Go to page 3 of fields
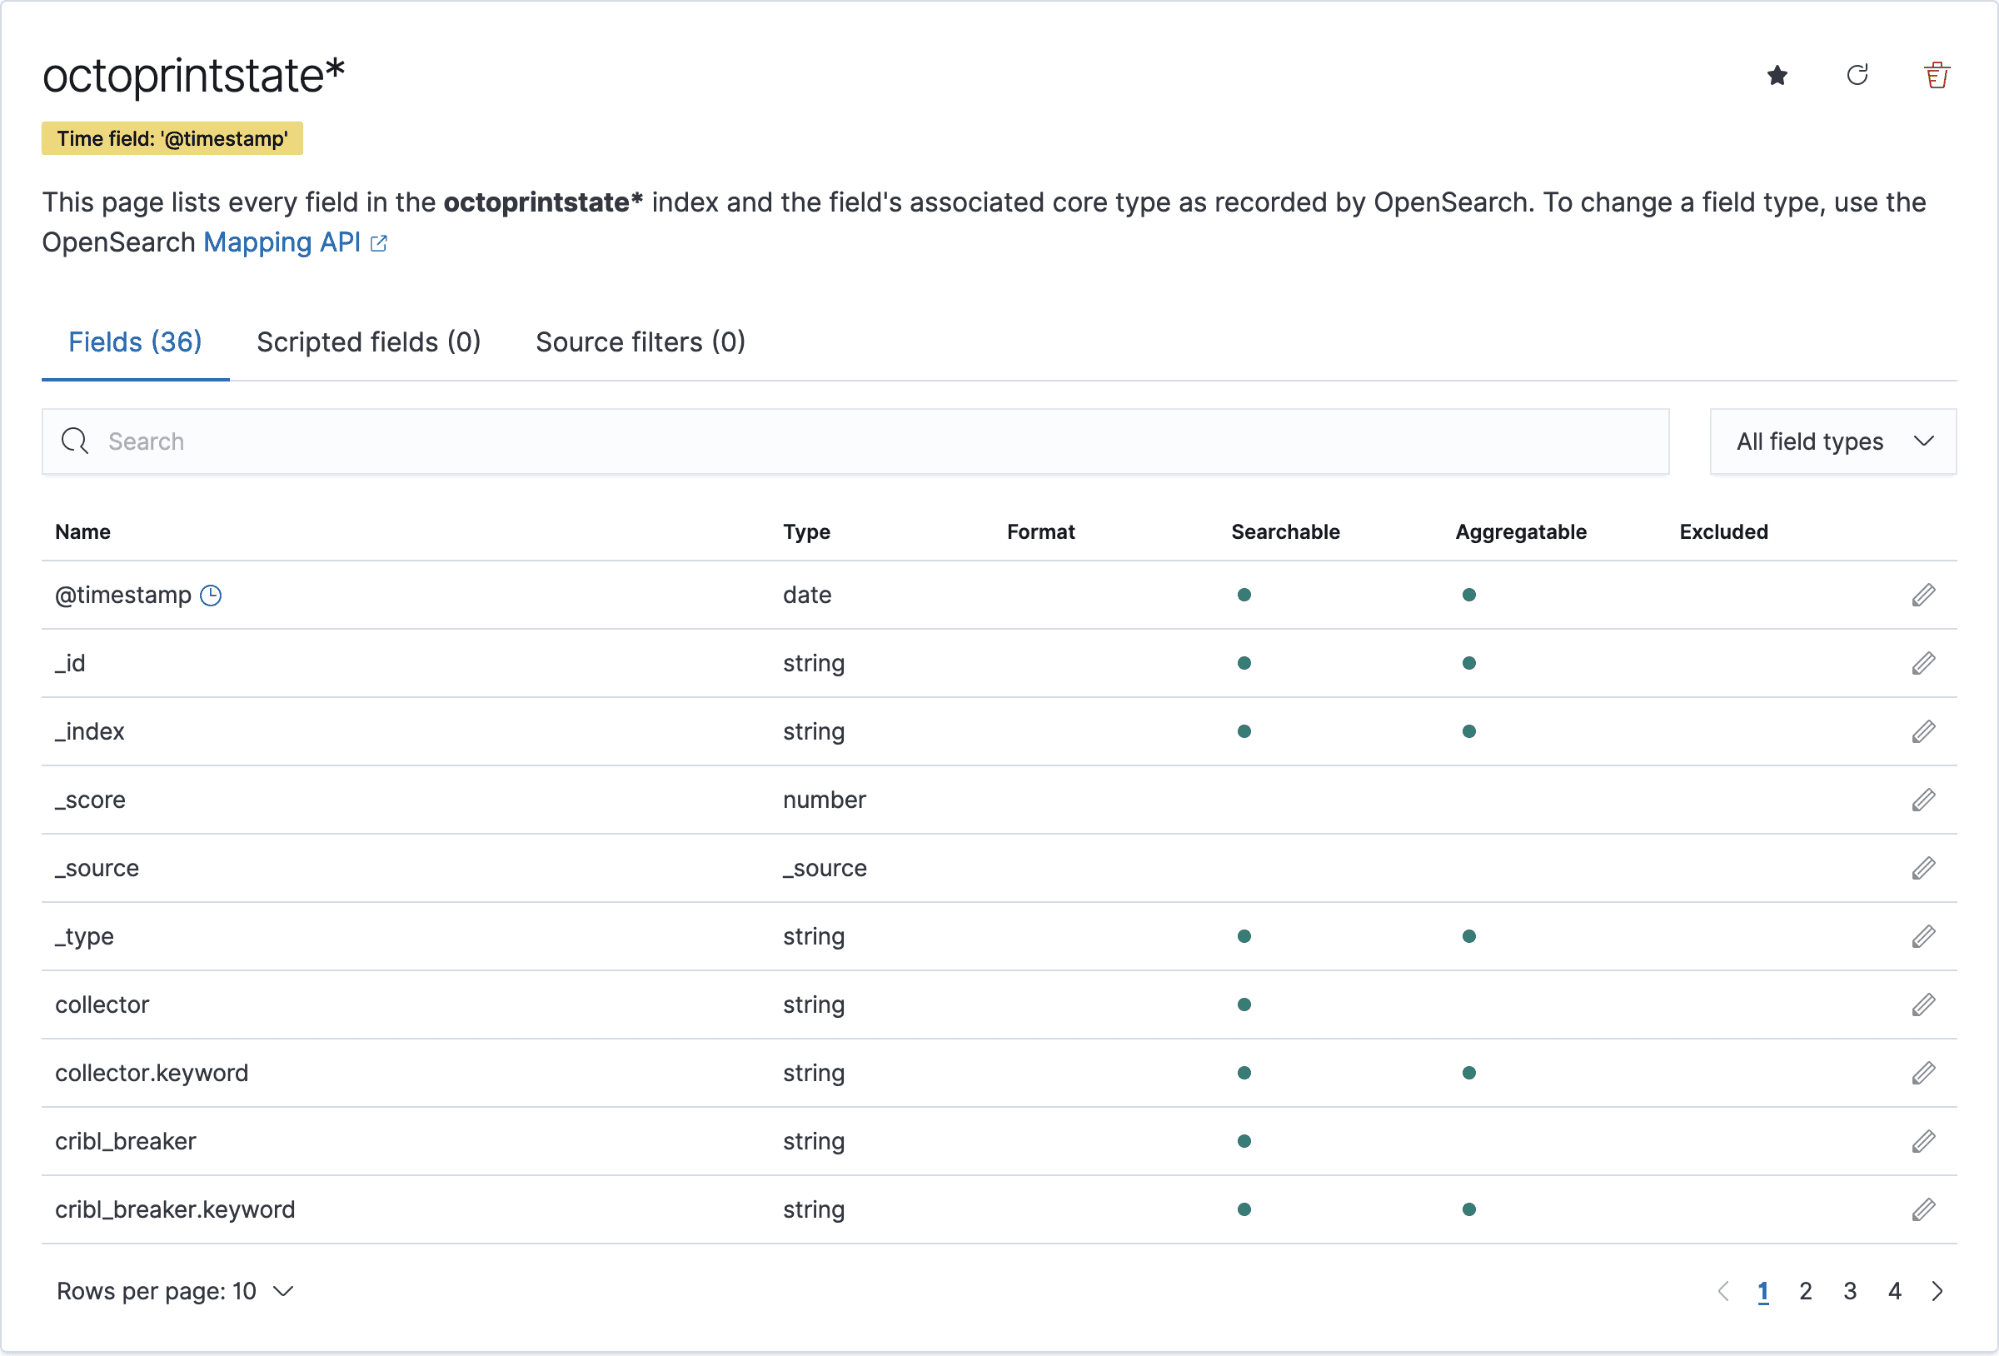 tap(1850, 1292)
